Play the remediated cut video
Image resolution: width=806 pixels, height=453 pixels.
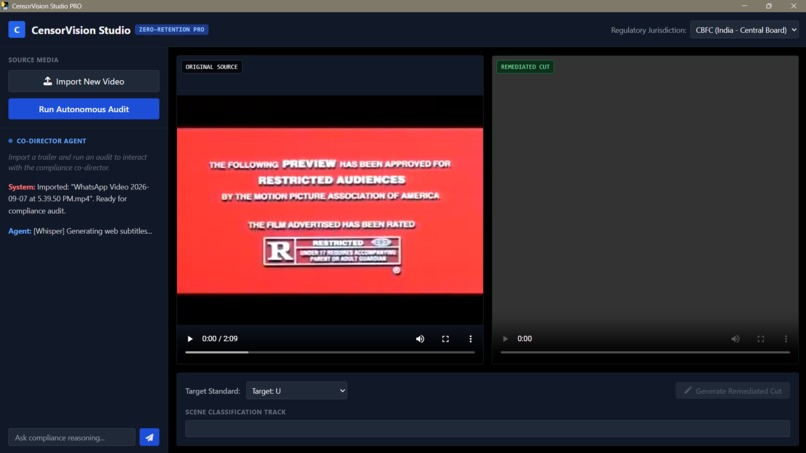coord(505,339)
